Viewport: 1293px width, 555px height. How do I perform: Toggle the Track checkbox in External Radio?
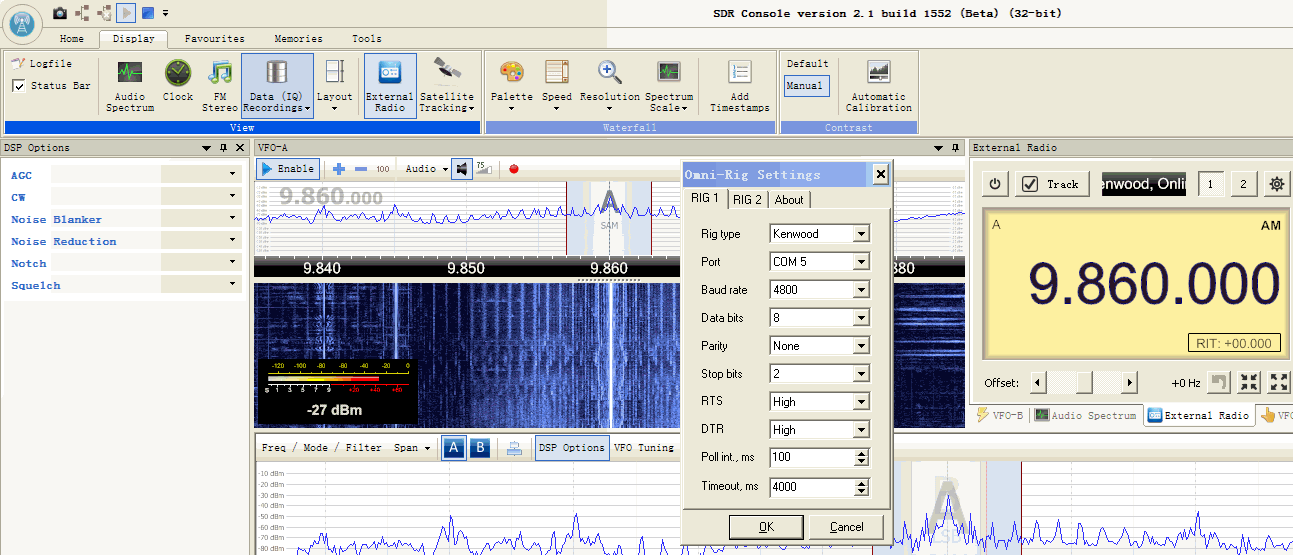coord(1029,184)
